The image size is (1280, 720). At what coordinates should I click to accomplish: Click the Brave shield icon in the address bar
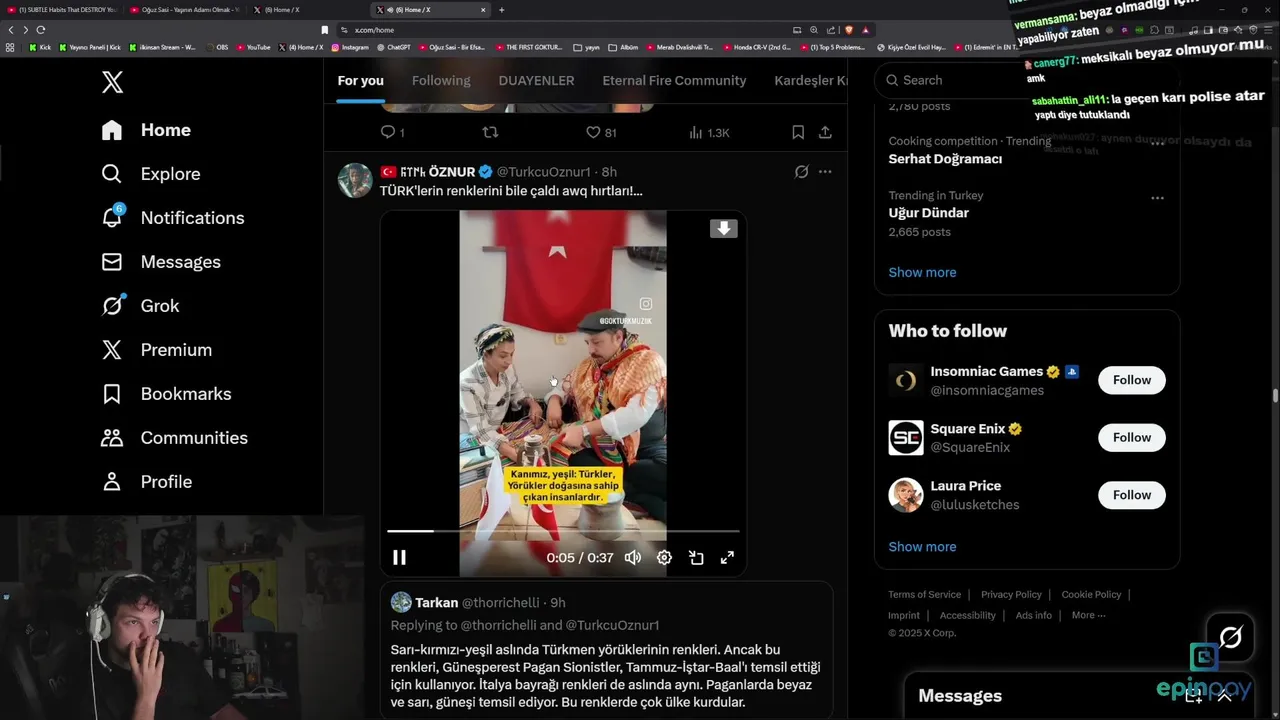point(848,30)
